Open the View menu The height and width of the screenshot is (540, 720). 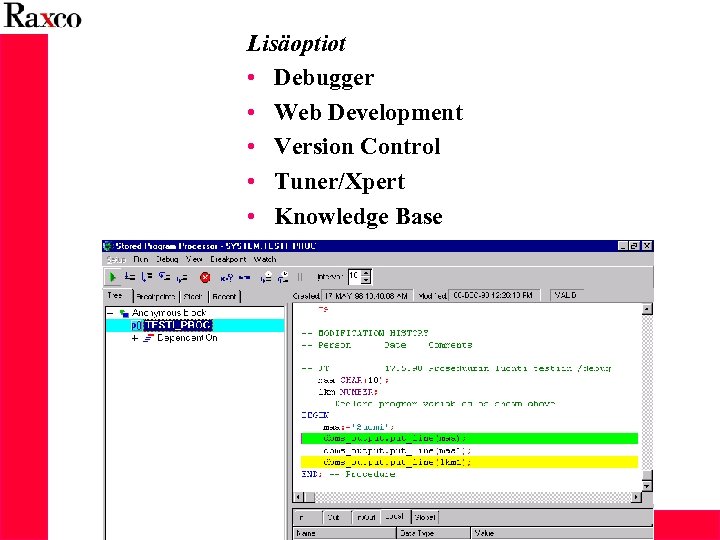(x=194, y=259)
